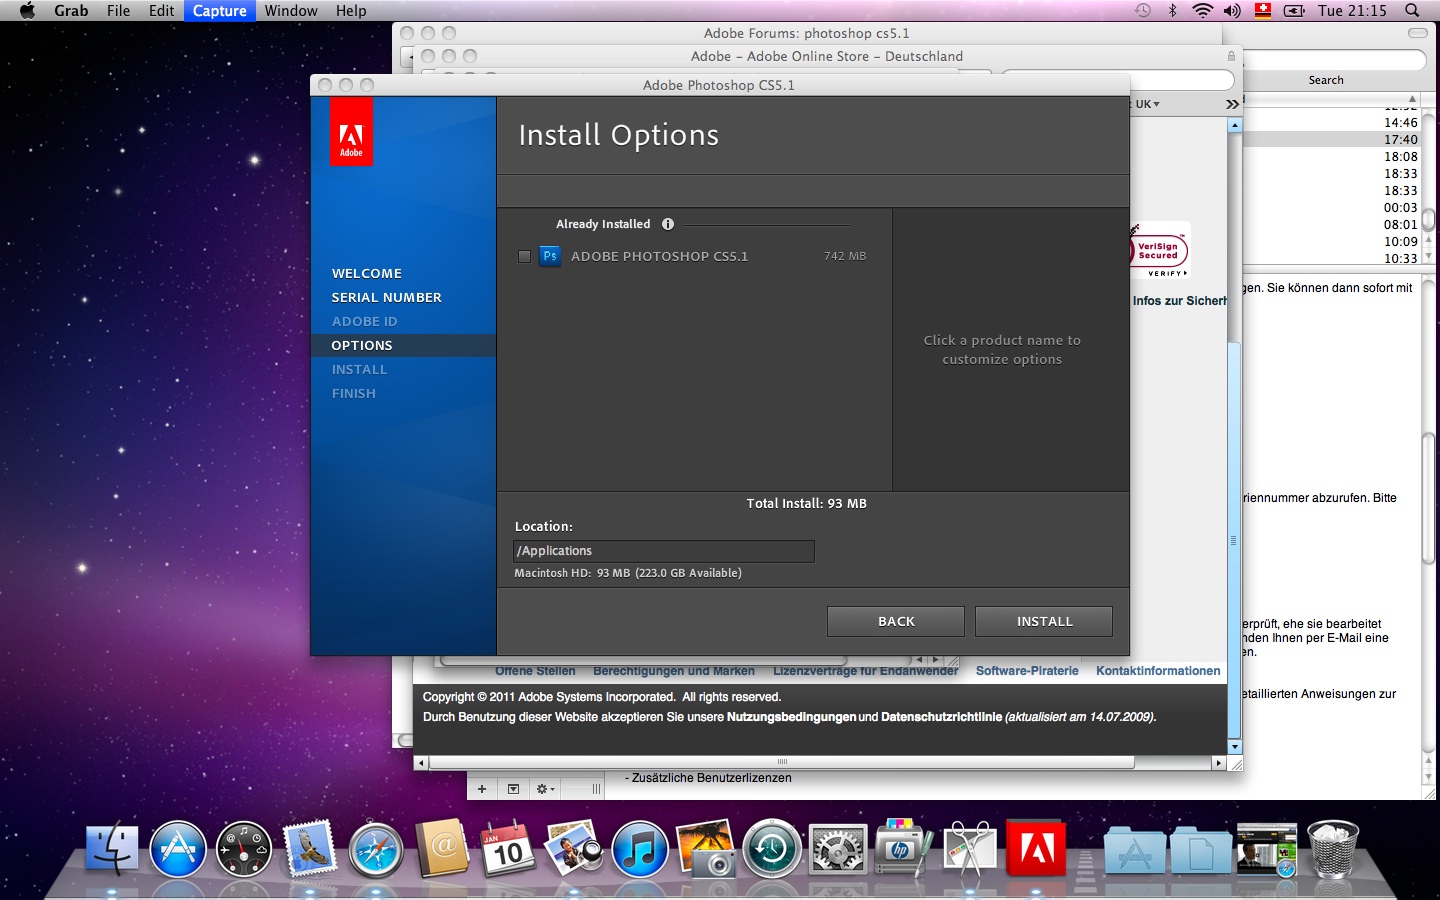
Task: Click the Time Machine menu bar icon
Action: [1143, 11]
